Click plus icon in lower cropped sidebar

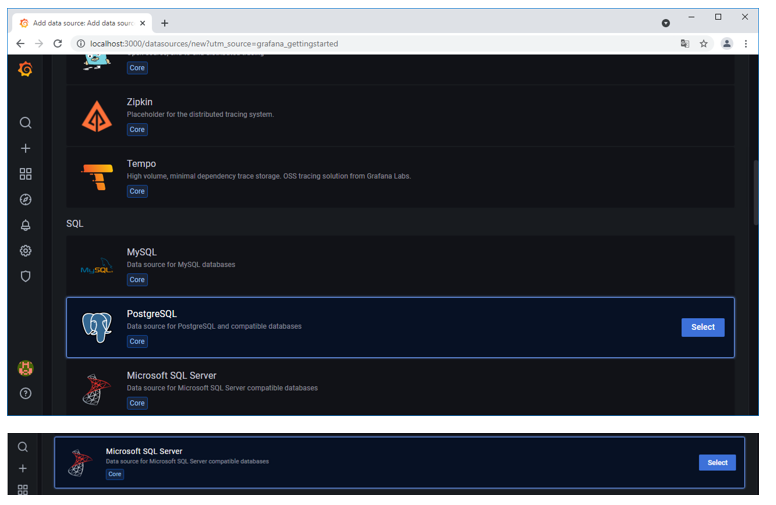[23, 469]
